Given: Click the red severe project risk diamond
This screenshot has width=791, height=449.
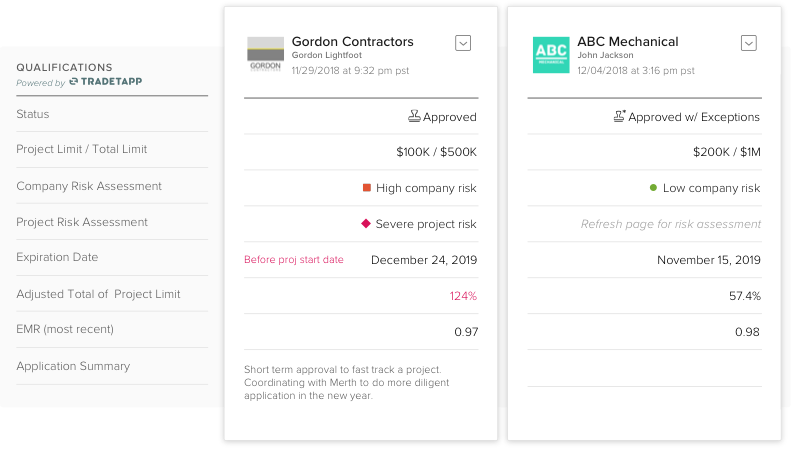Looking at the screenshot, I should click(x=367, y=223).
